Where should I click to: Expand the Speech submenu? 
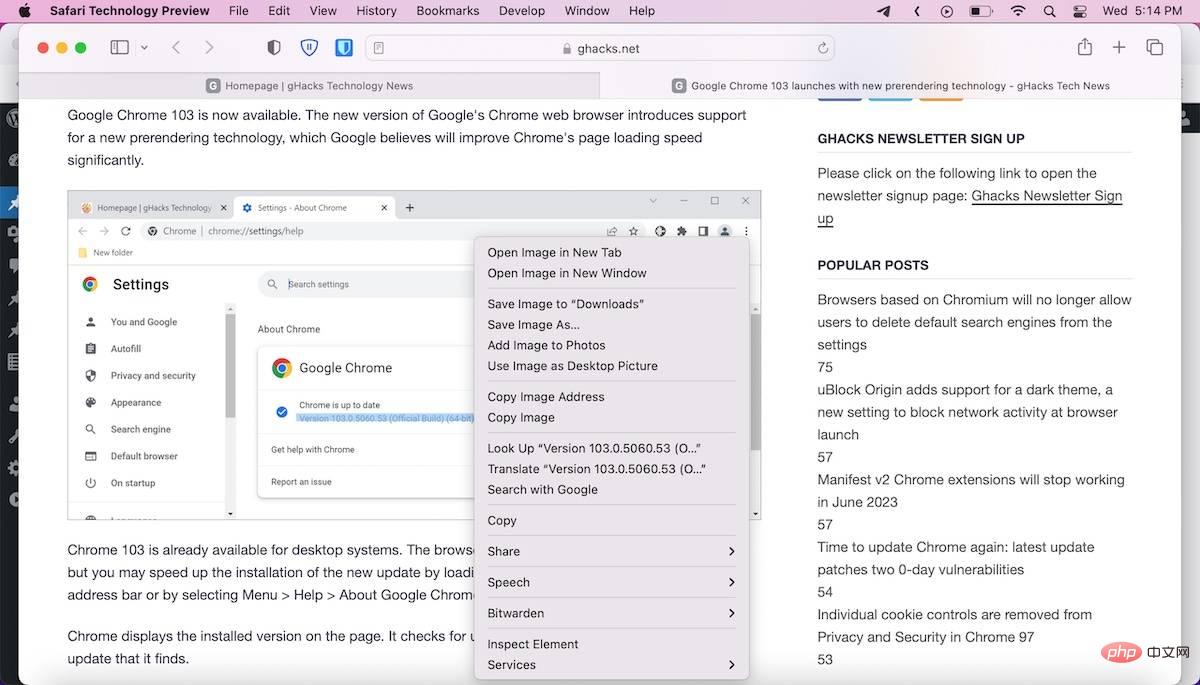pos(611,582)
